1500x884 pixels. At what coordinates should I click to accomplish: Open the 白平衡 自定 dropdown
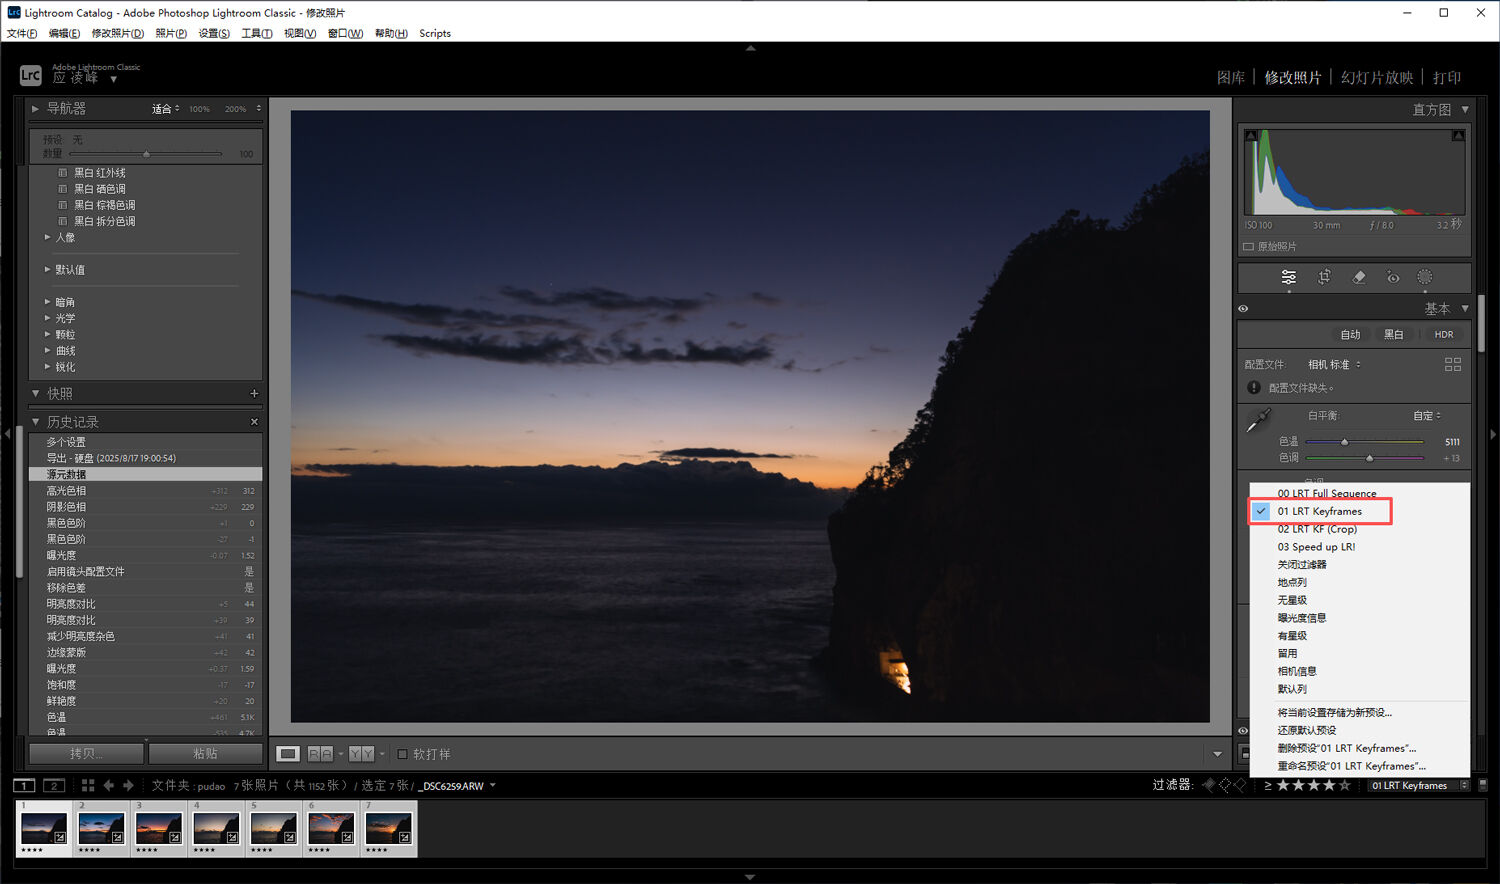coord(1427,416)
